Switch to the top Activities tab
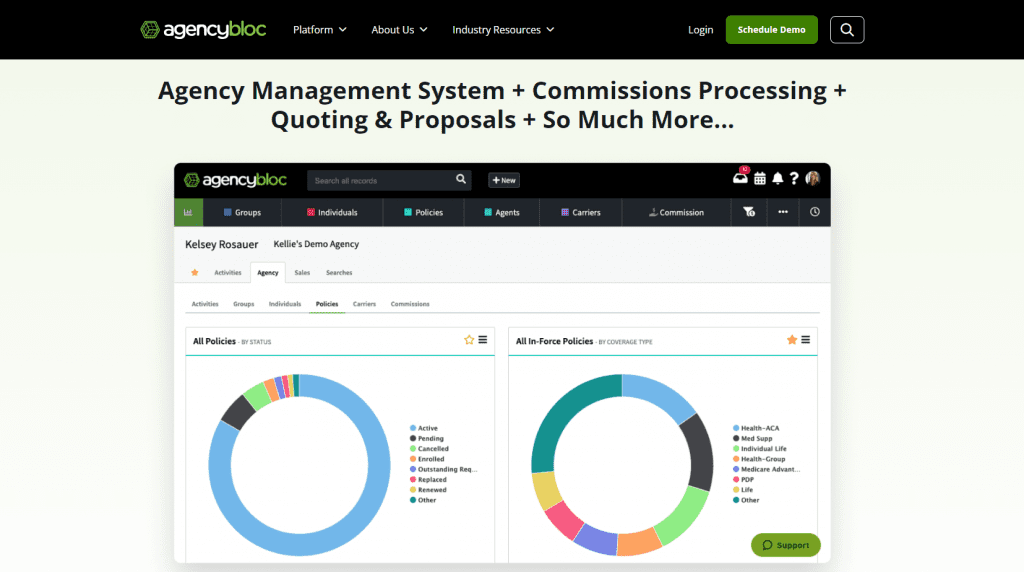 click(228, 272)
